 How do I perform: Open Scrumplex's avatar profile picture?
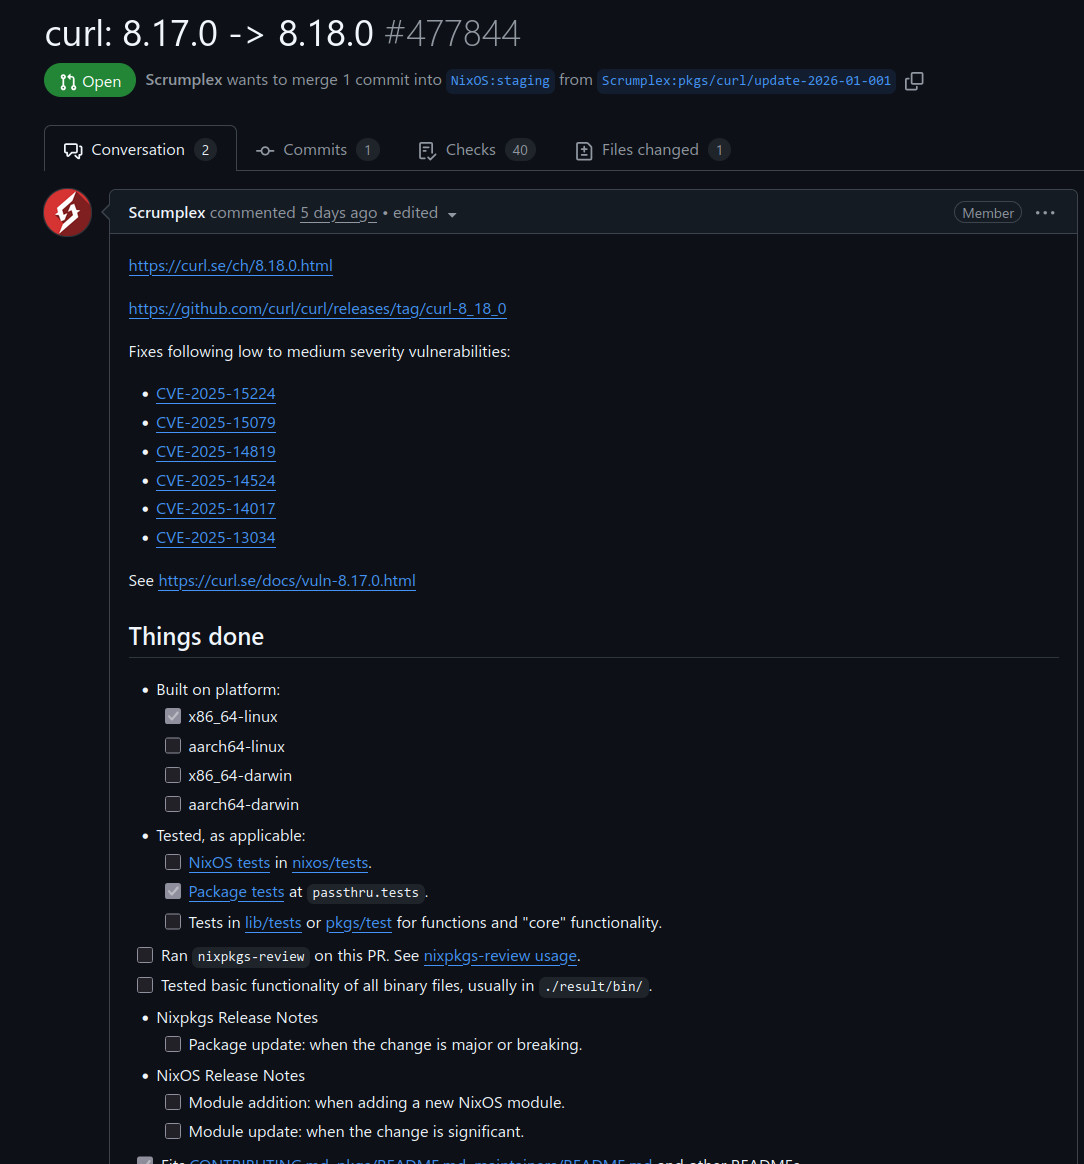click(x=68, y=212)
